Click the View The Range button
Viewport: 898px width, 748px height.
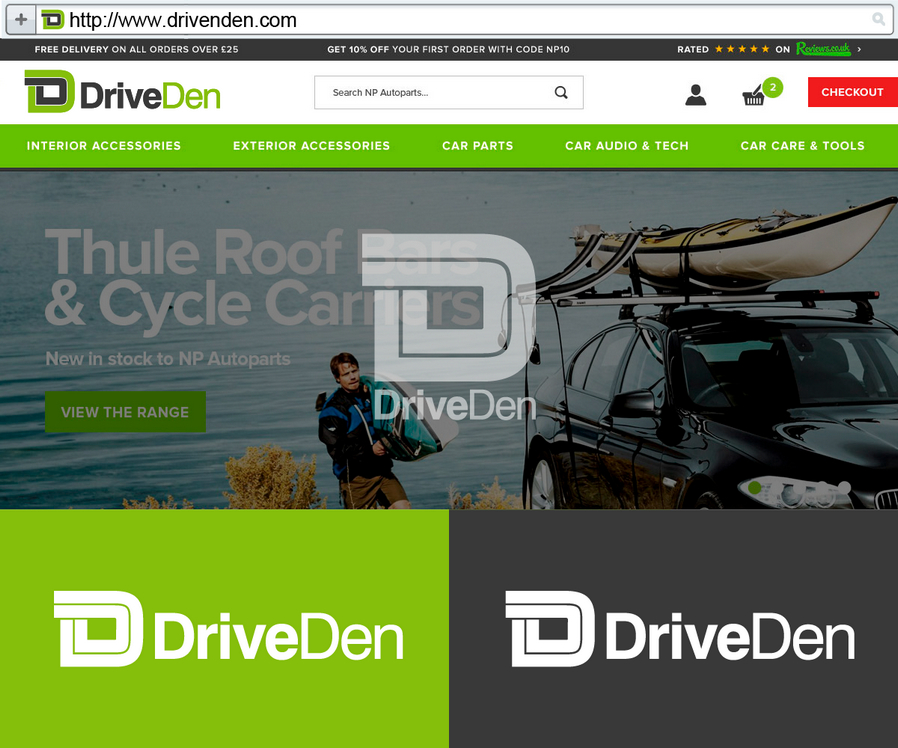coord(125,412)
